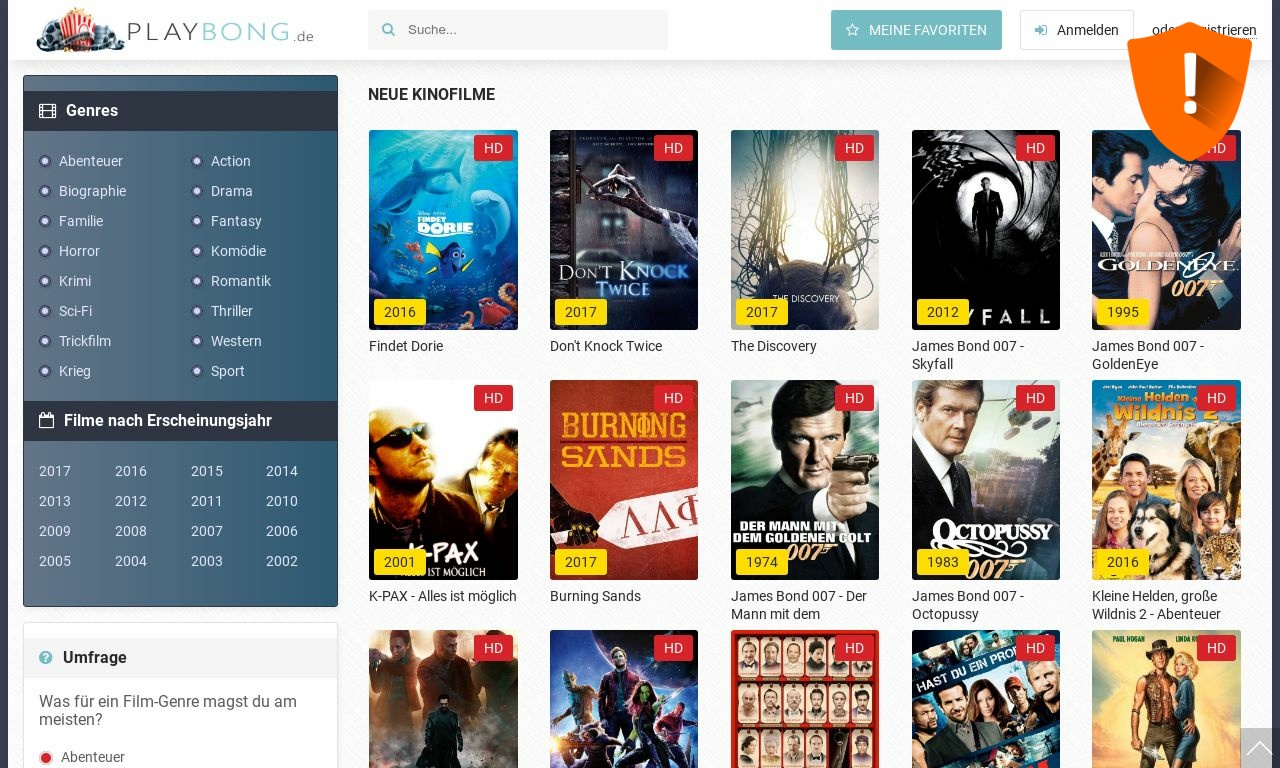Filter films by year 2012

[x=131, y=501]
